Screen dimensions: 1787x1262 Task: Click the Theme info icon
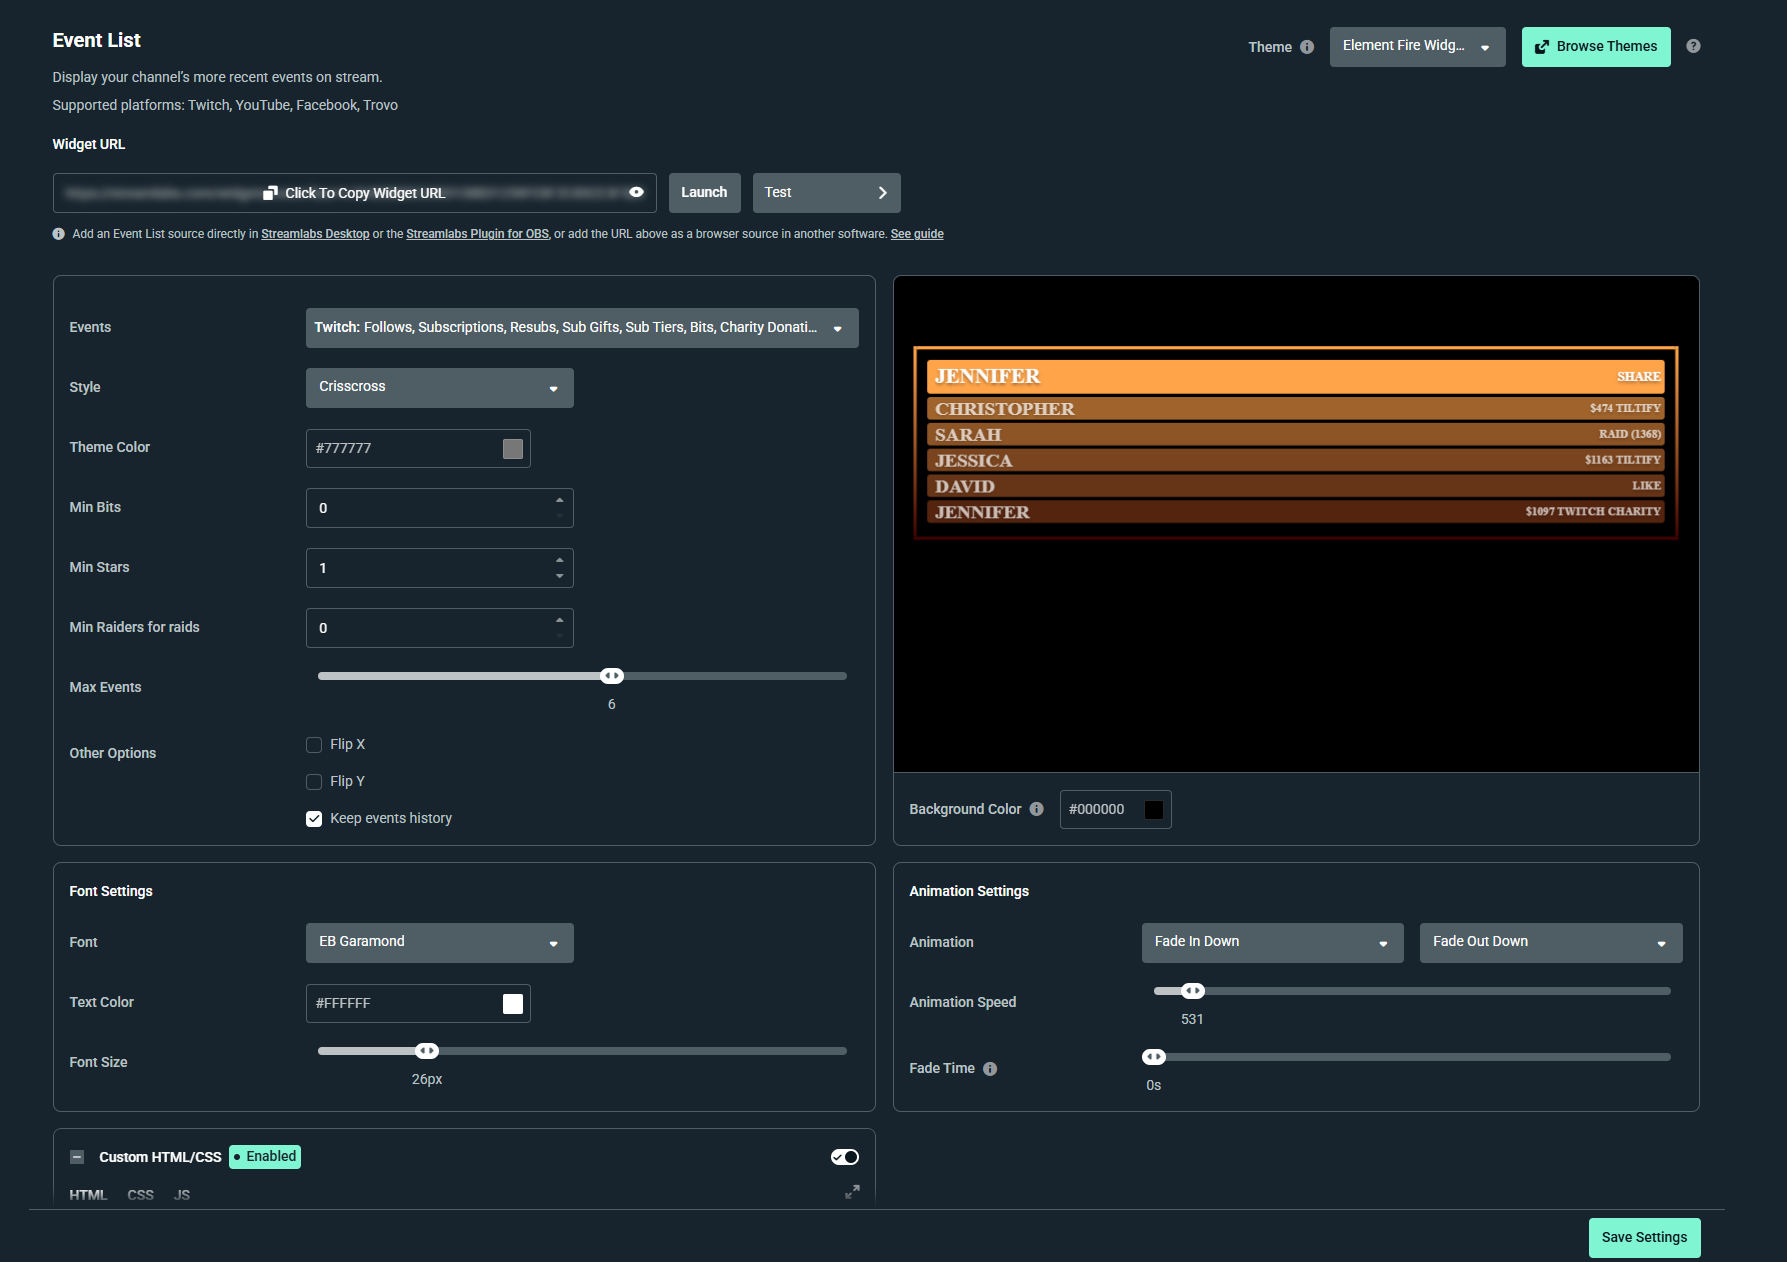(1307, 46)
